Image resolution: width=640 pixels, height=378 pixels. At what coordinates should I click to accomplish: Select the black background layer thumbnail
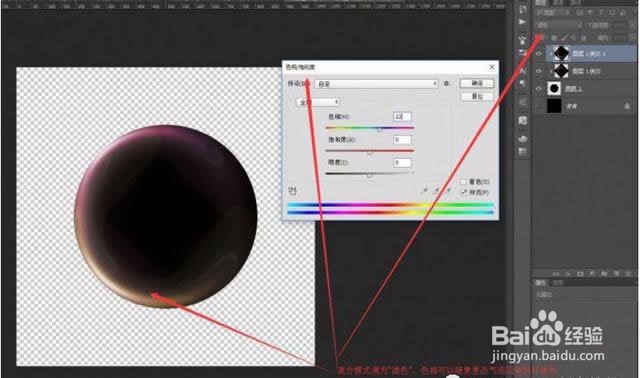click(x=554, y=106)
